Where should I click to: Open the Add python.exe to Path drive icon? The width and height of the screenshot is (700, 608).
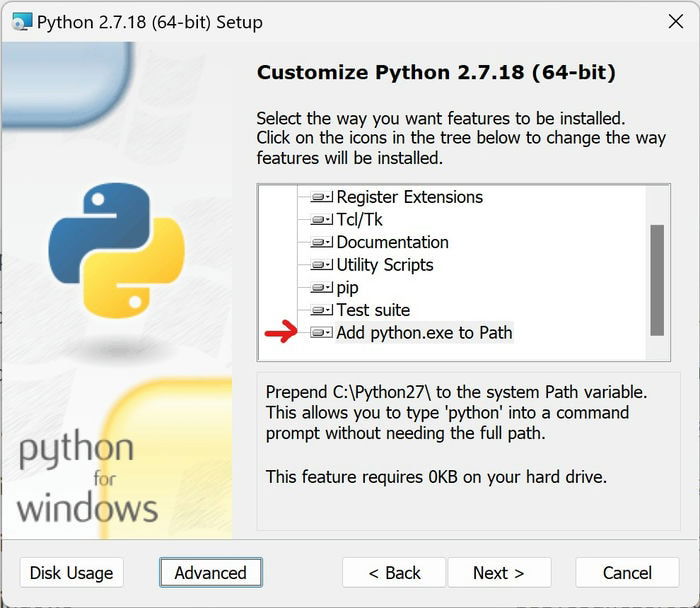[x=321, y=333]
